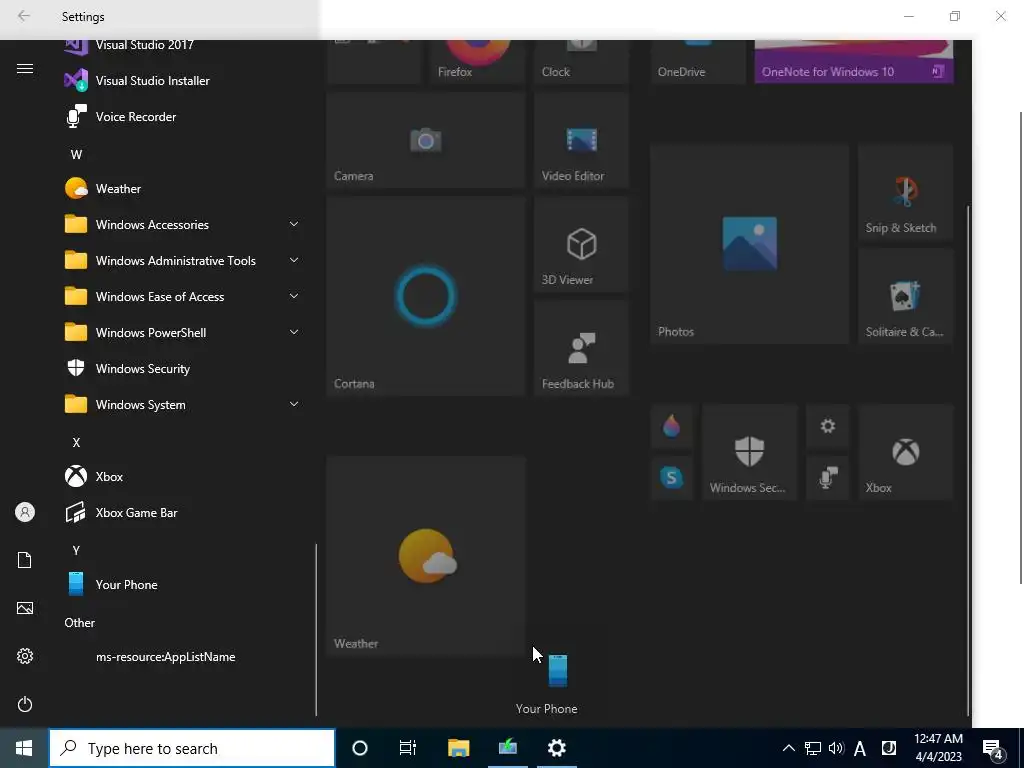Launch Voice Recorder app
The image size is (1024, 768).
(x=183, y=117)
